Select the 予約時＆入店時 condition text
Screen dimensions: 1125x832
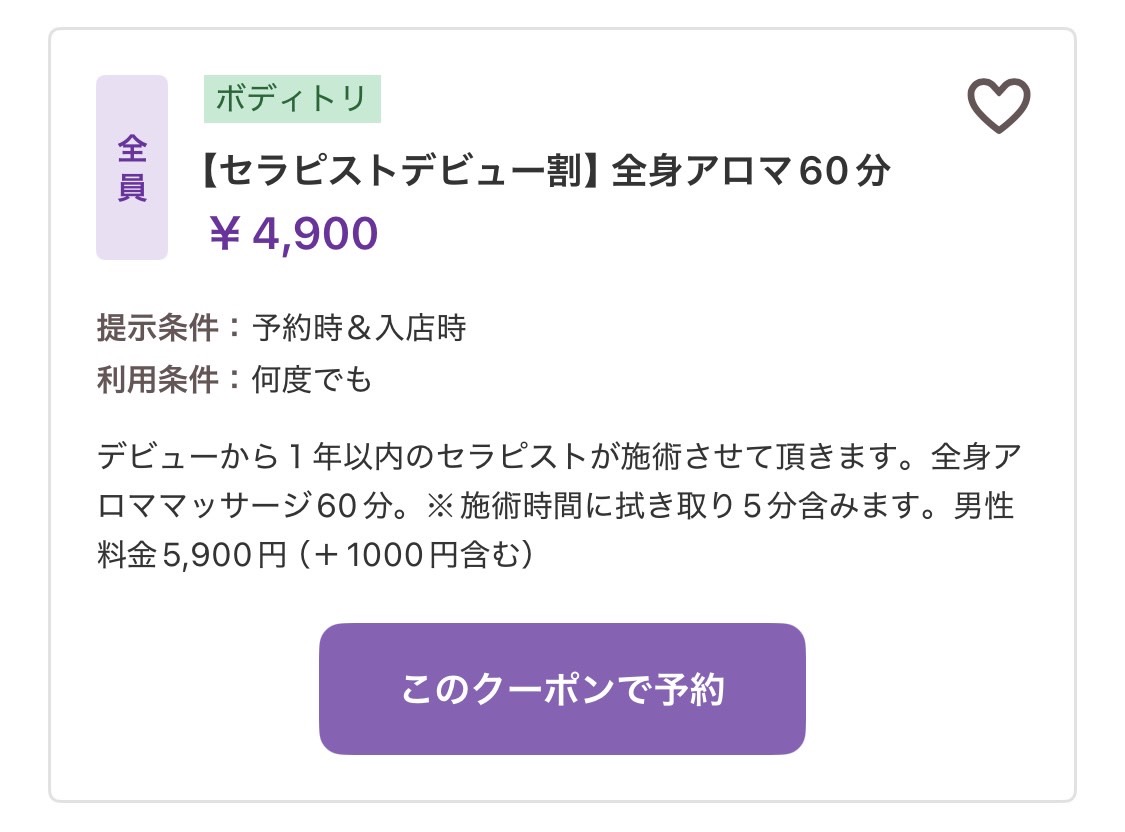click(x=358, y=328)
